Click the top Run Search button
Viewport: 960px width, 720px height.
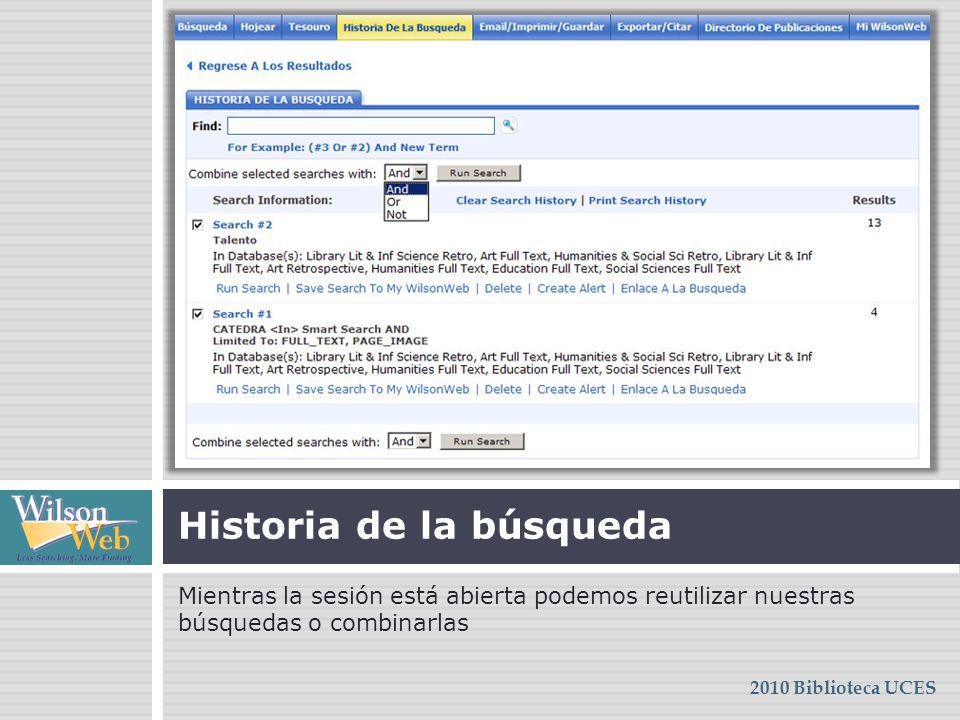tap(478, 173)
